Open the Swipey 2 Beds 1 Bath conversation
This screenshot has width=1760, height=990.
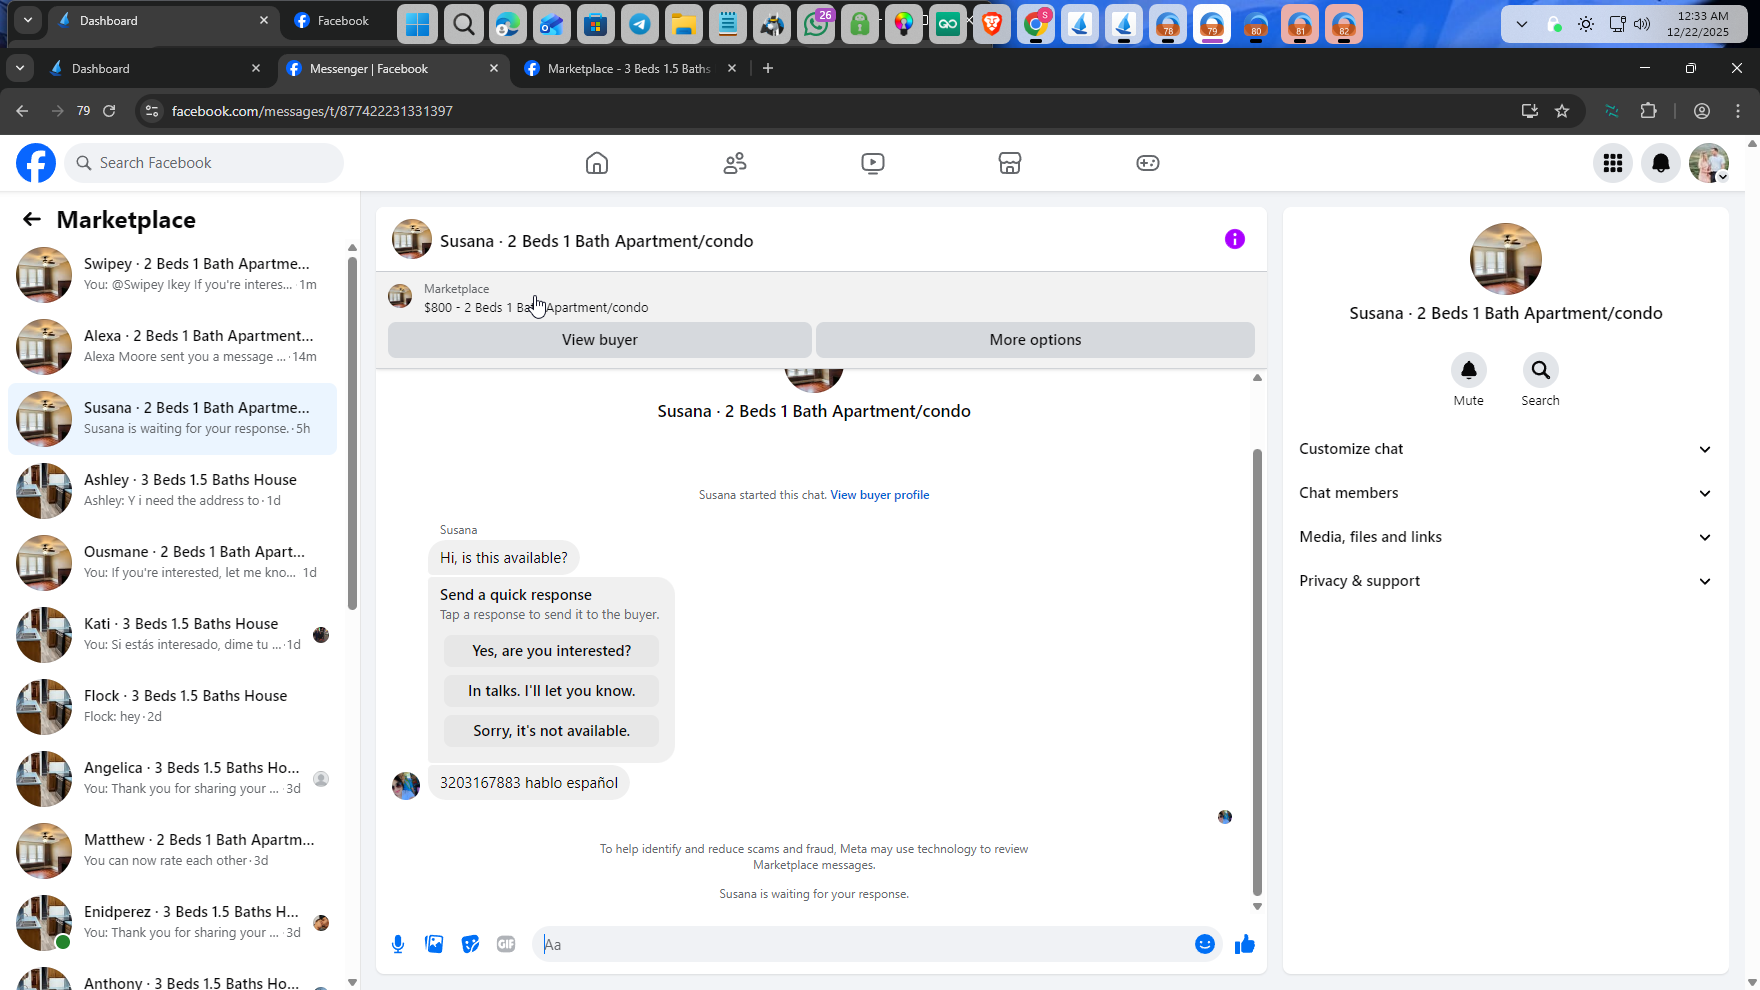(172, 275)
